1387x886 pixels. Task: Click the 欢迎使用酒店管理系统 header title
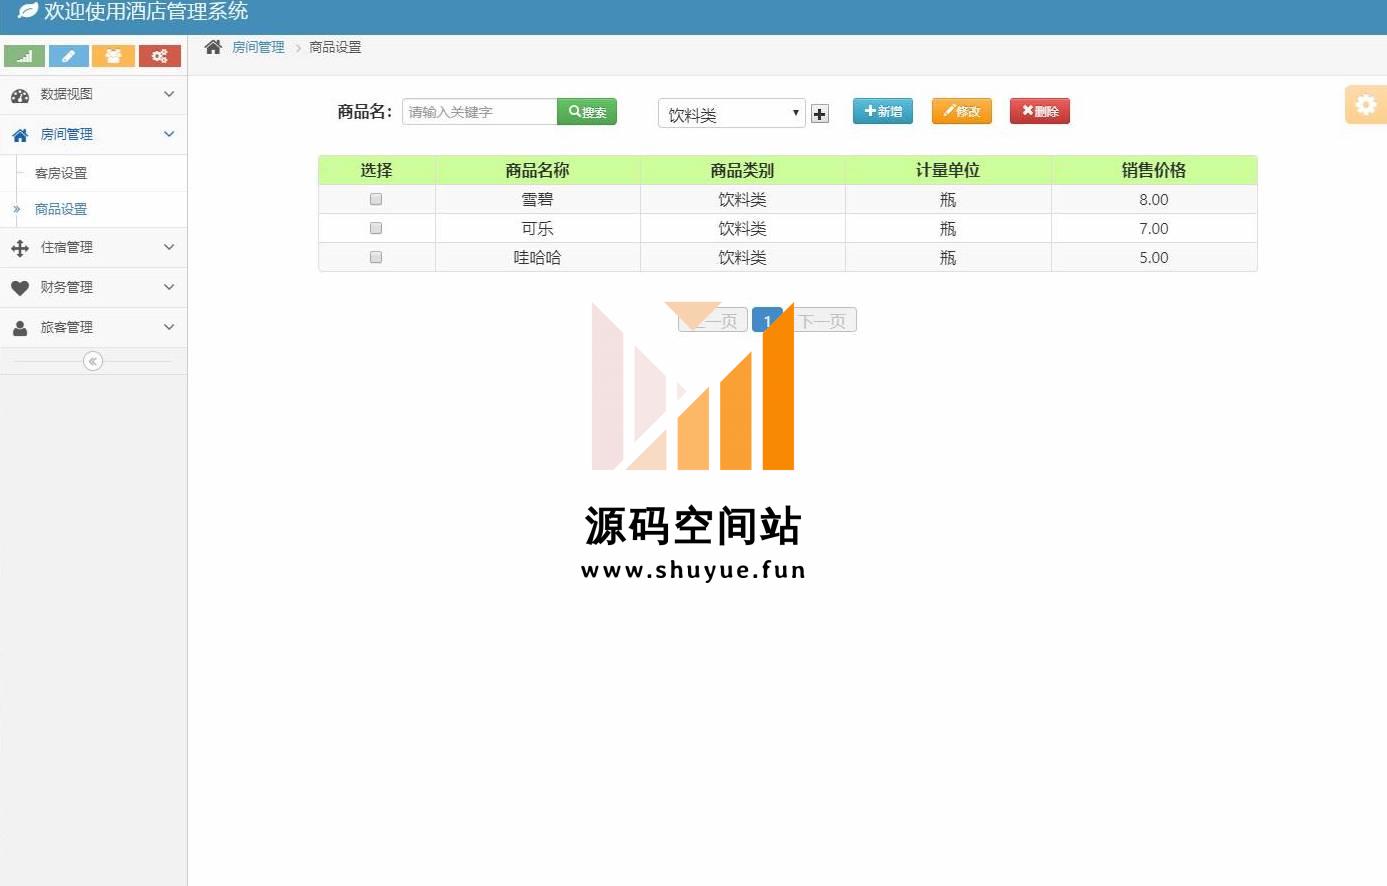(146, 11)
